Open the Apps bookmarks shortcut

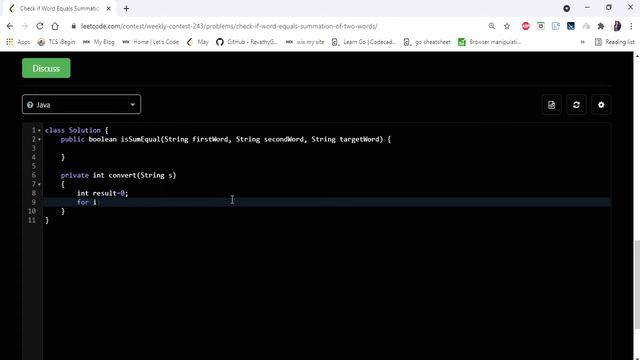(x=18, y=42)
